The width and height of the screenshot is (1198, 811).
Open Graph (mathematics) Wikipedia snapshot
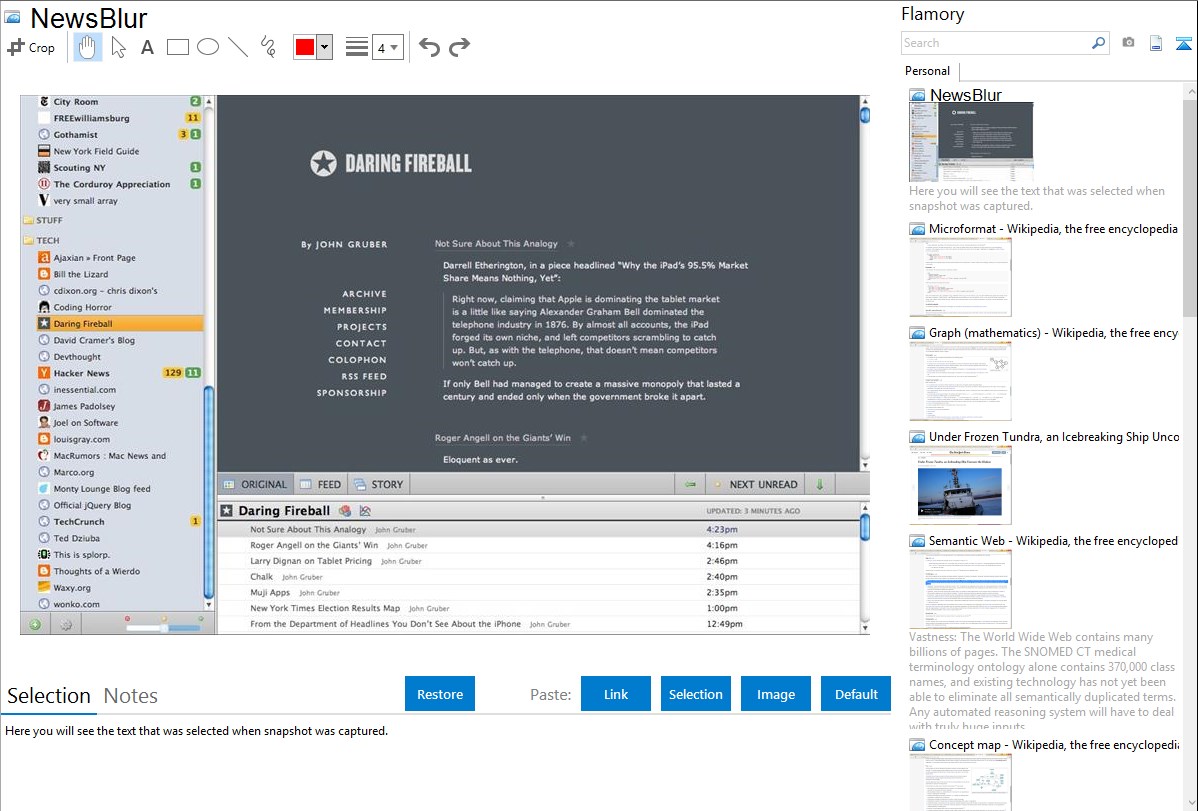click(x=960, y=381)
